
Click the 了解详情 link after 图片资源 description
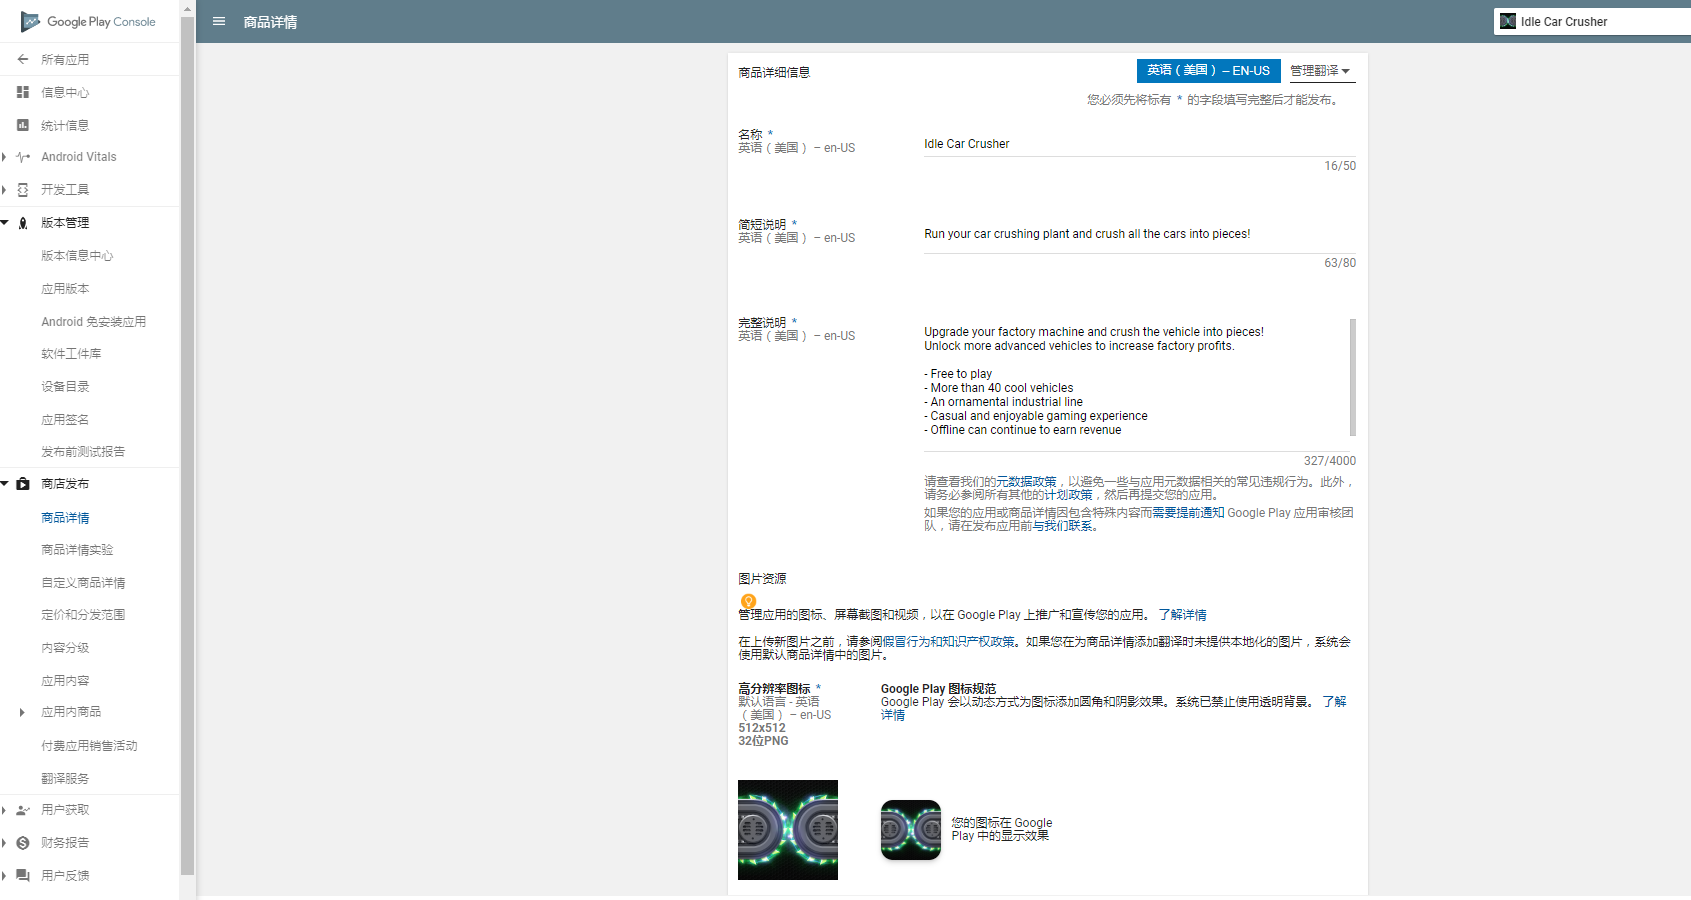pyautogui.click(x=1182, y=615)
